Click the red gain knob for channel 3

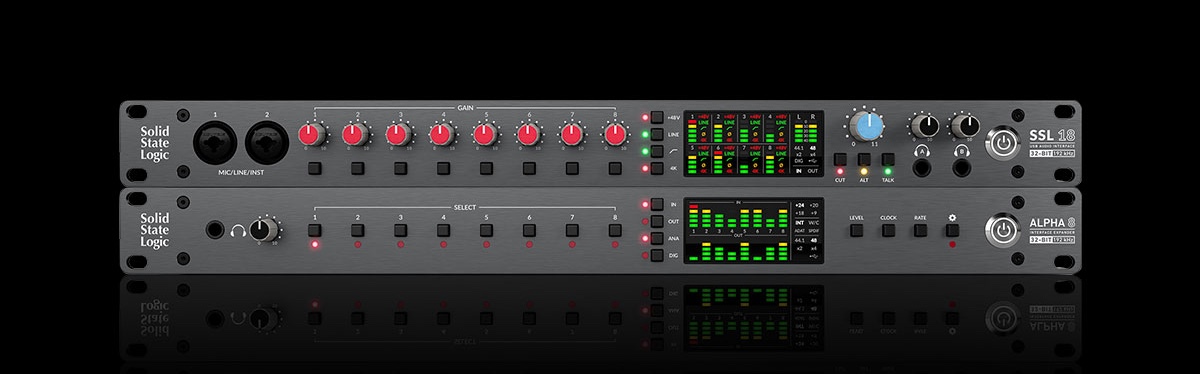pos(399,133)
